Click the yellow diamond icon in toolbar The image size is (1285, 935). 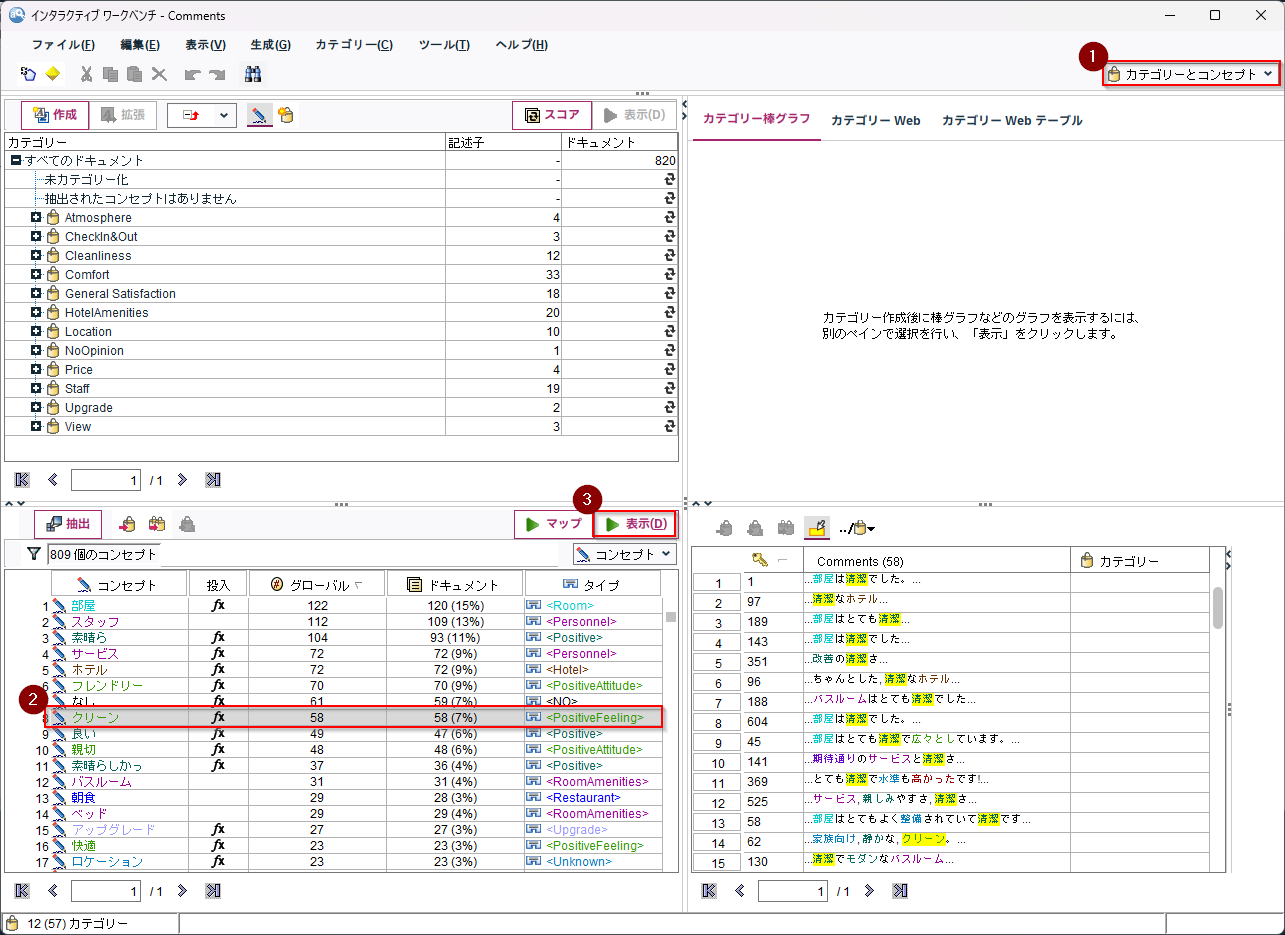coord(52,74)
